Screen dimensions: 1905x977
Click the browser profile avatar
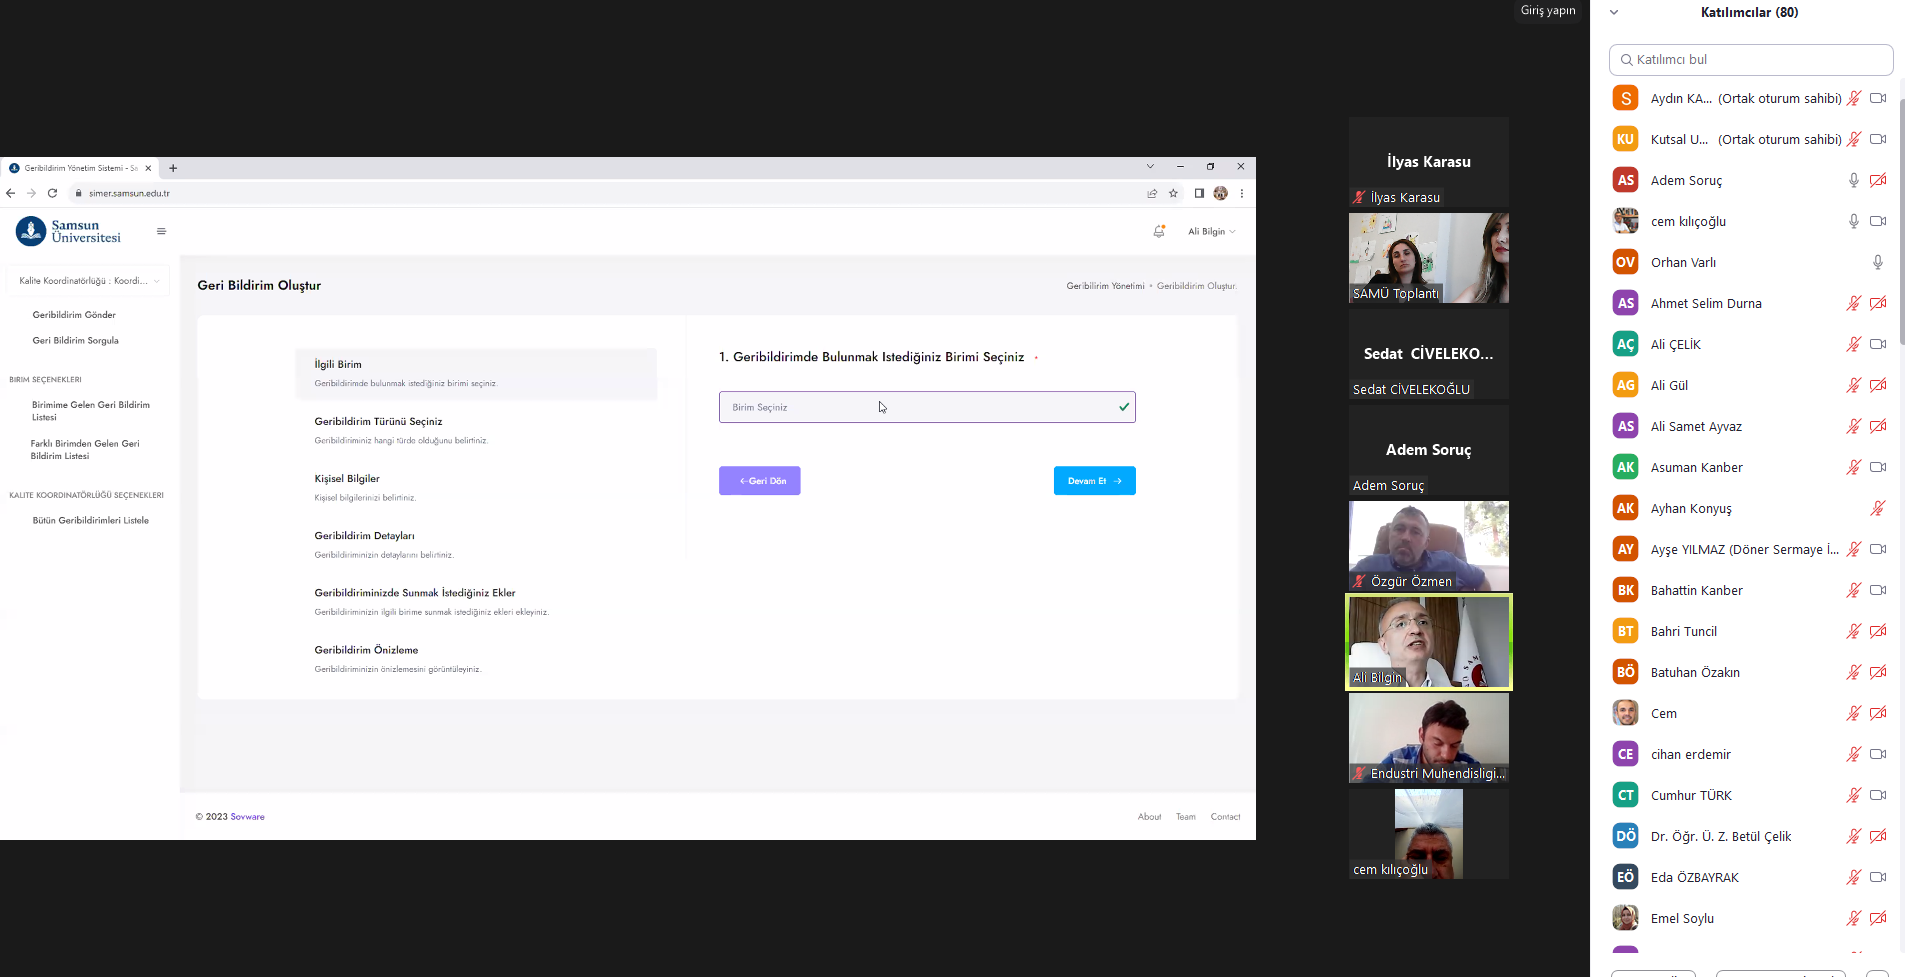pyautogui.click(x=1220, y=193)
